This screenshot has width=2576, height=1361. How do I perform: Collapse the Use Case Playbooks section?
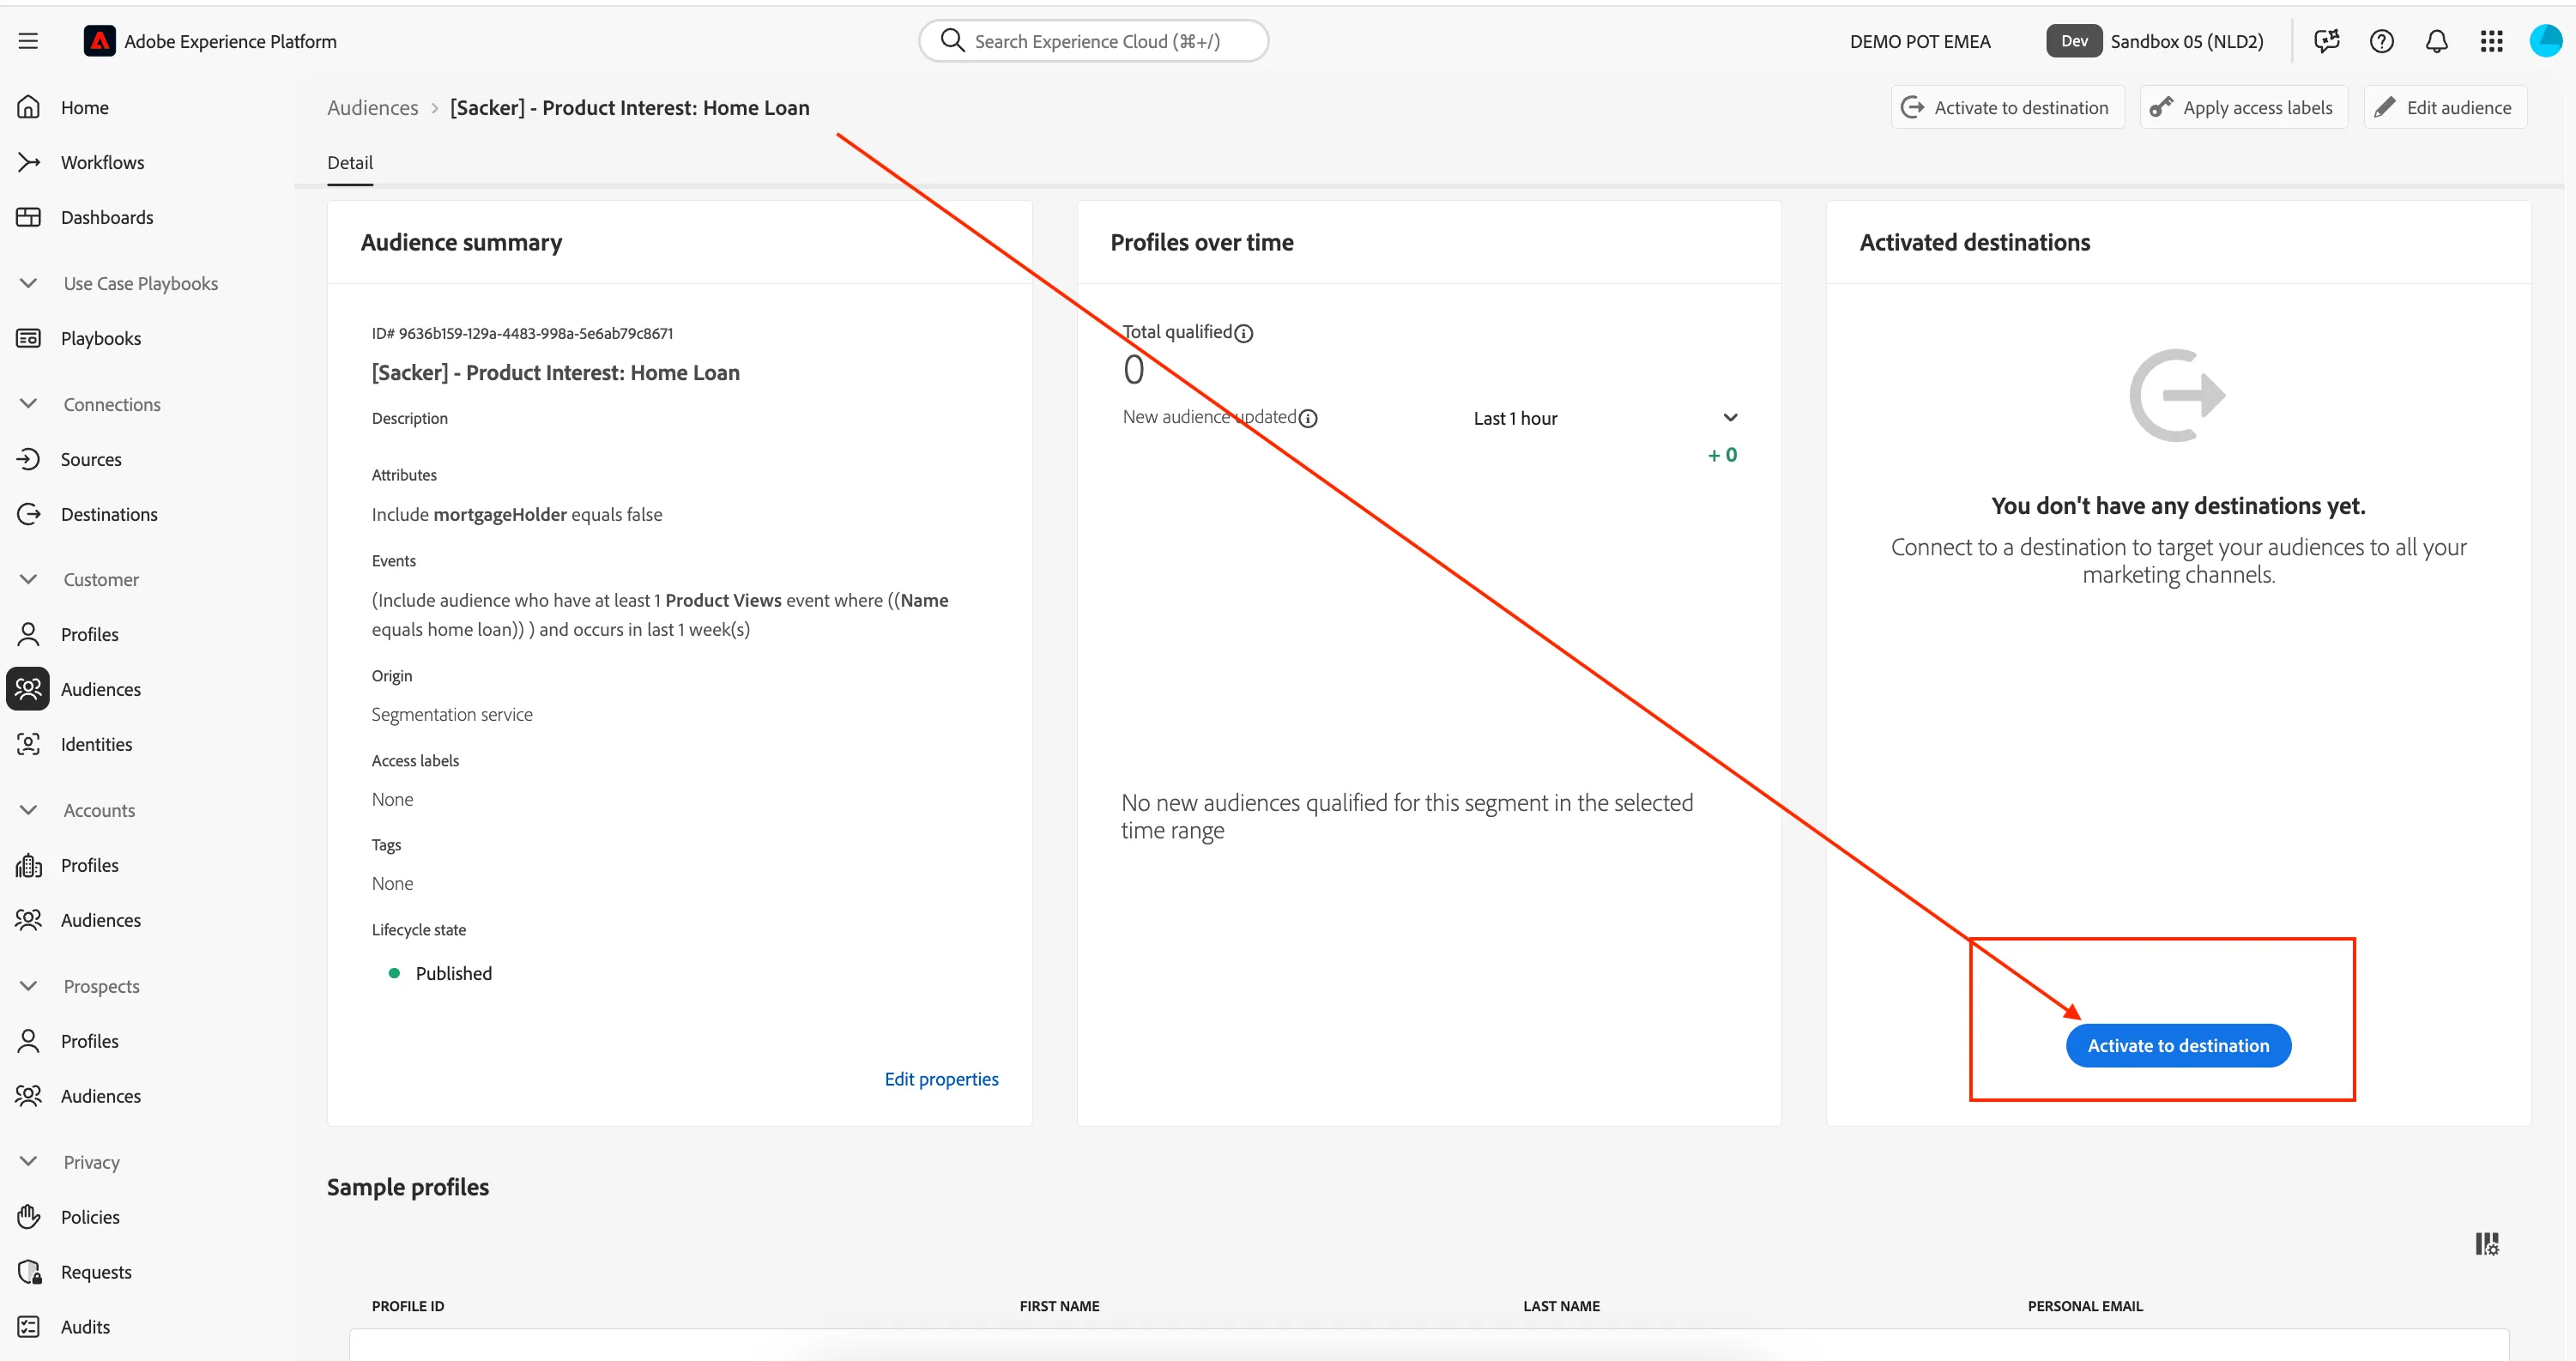pyautogui.click(x=28, y=283)
